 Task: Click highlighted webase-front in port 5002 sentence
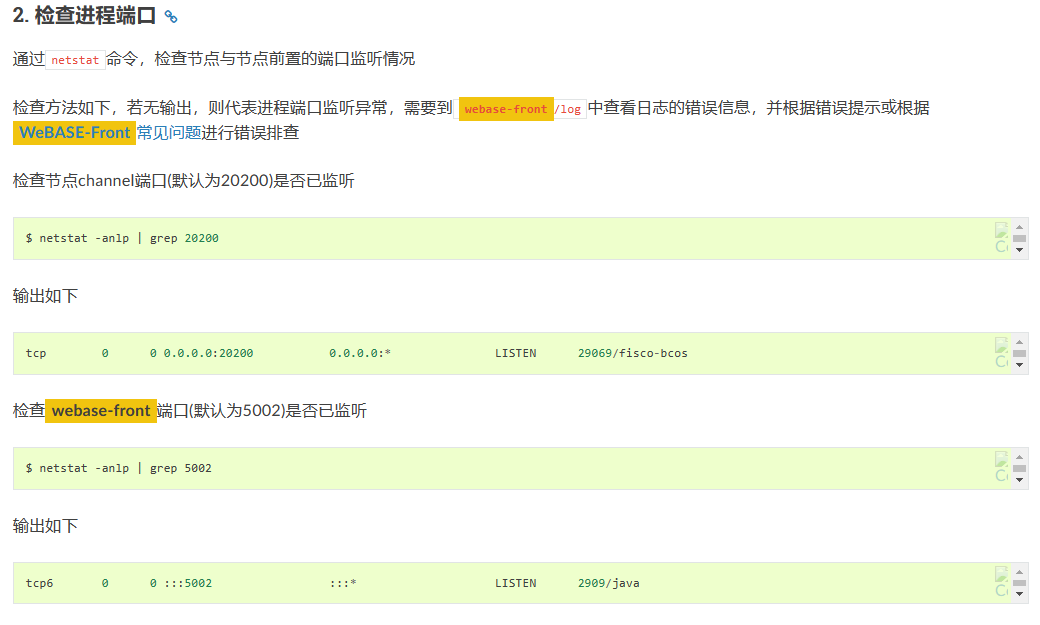(101, 411)
